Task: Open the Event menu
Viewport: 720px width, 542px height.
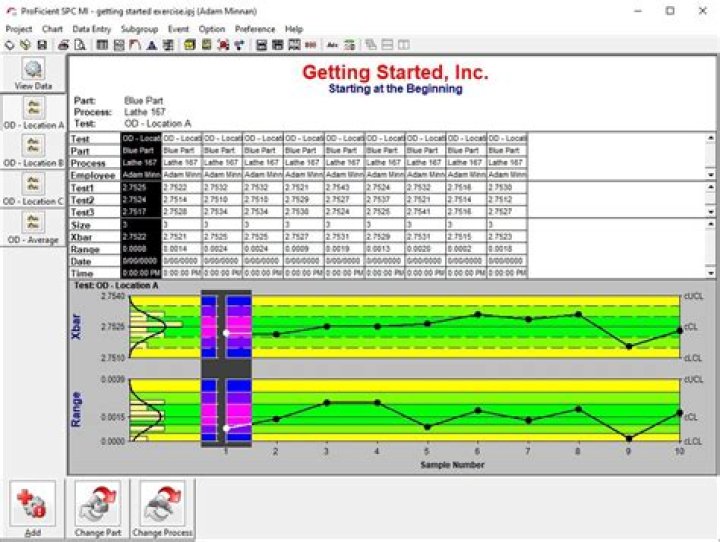Action: coord(178,29)
